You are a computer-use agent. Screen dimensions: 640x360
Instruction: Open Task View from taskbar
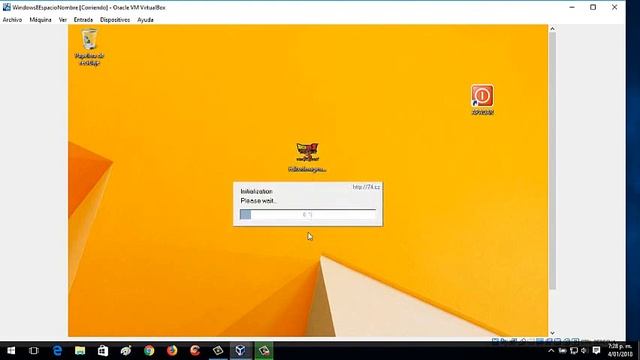34,351
